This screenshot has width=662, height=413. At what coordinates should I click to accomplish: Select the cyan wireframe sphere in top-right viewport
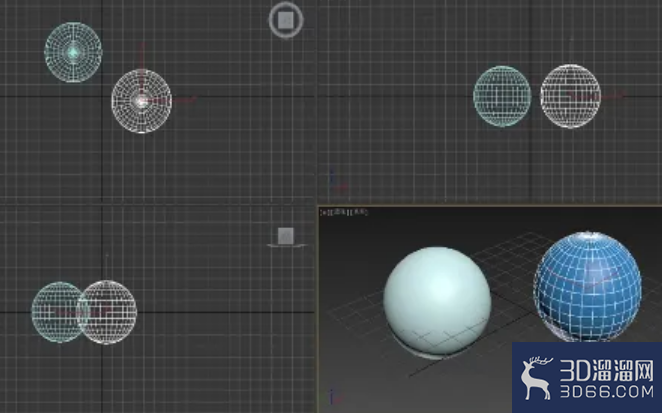tap(502, 96)
